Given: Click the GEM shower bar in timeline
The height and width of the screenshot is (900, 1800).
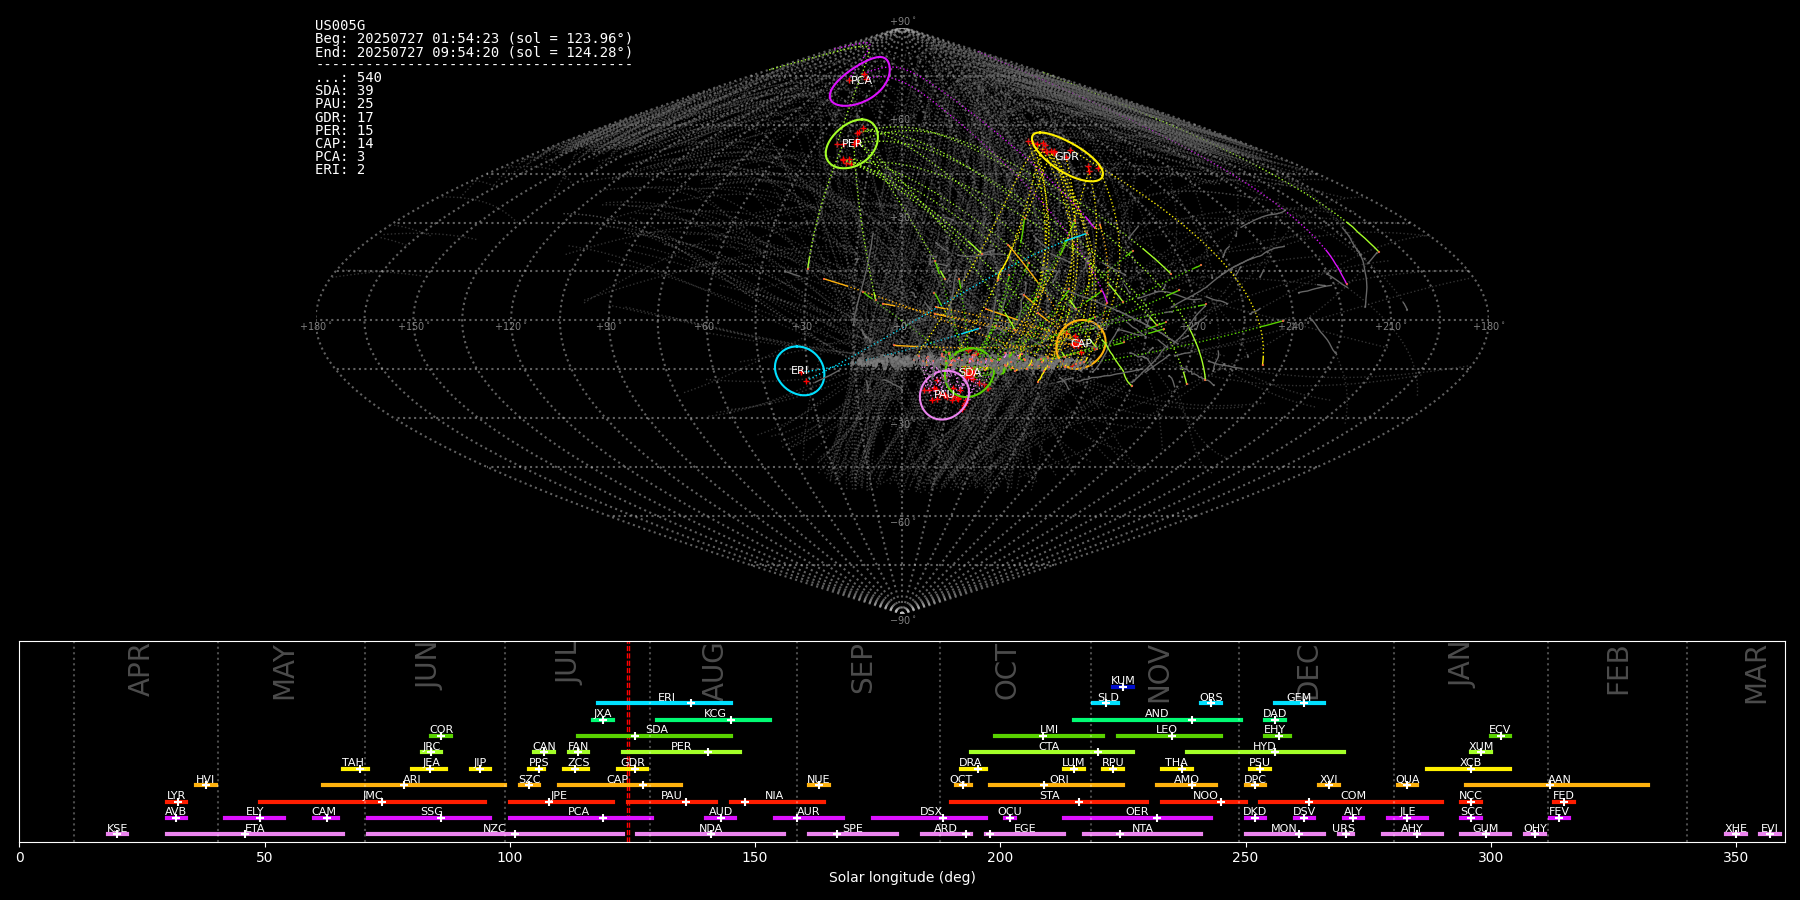Looking at the screenshot, I should pos(1299,703).
